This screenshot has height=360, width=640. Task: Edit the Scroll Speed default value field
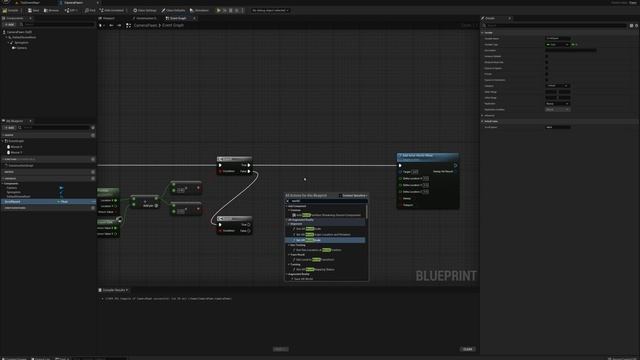(x=558, y=127)
